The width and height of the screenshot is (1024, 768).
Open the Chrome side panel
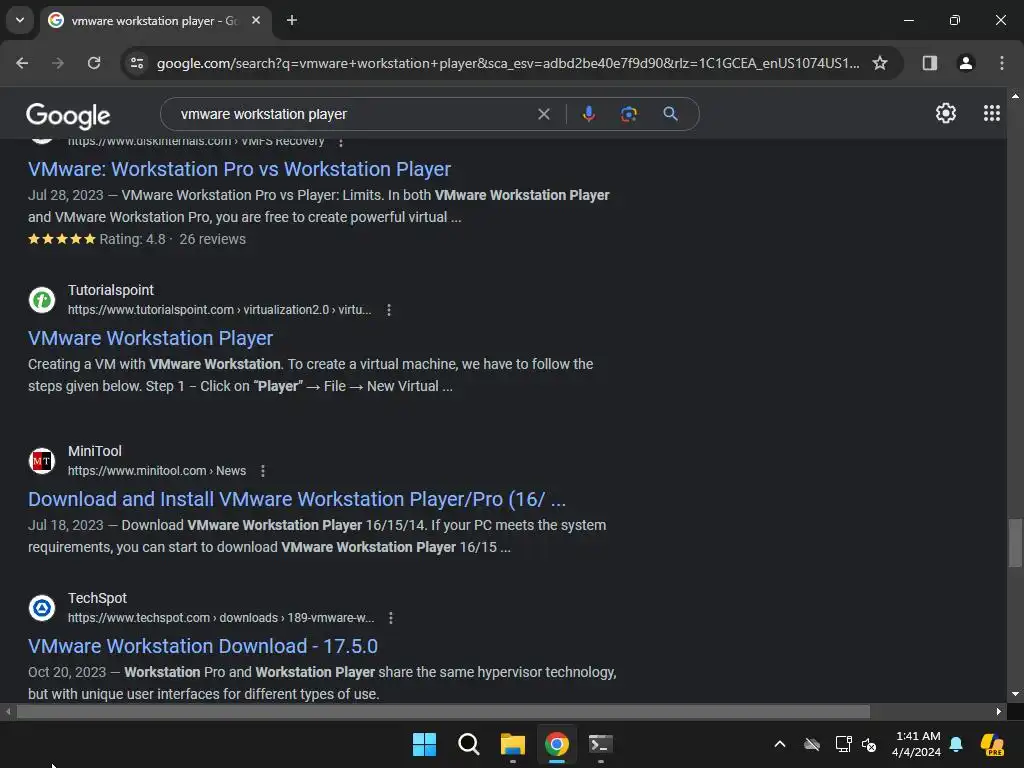(929, 63)
